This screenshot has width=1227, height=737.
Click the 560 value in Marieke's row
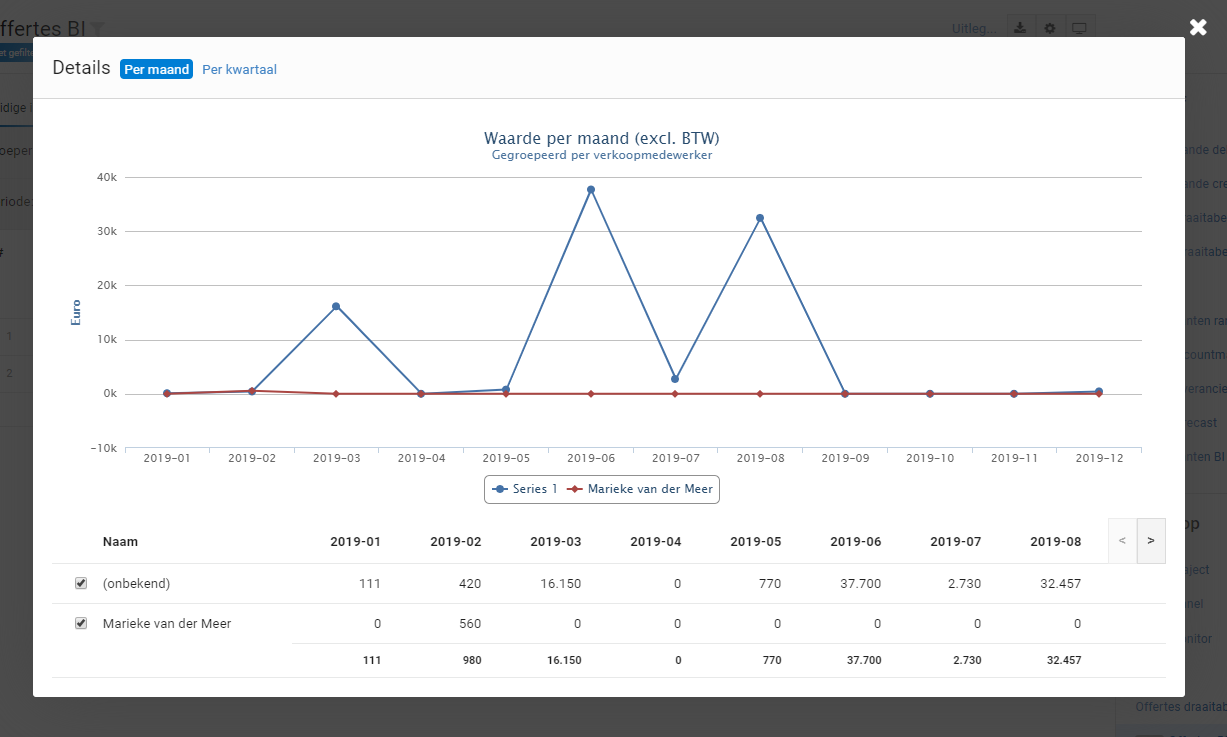coord(470,623)
